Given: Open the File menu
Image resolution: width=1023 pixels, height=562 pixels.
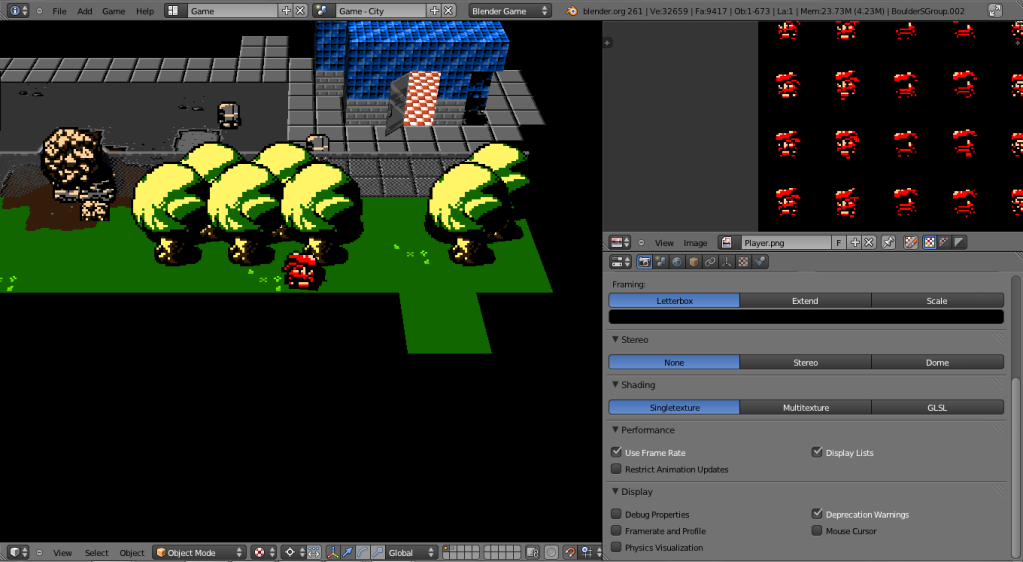Looking at the screenshot, I should pos(59,11).
